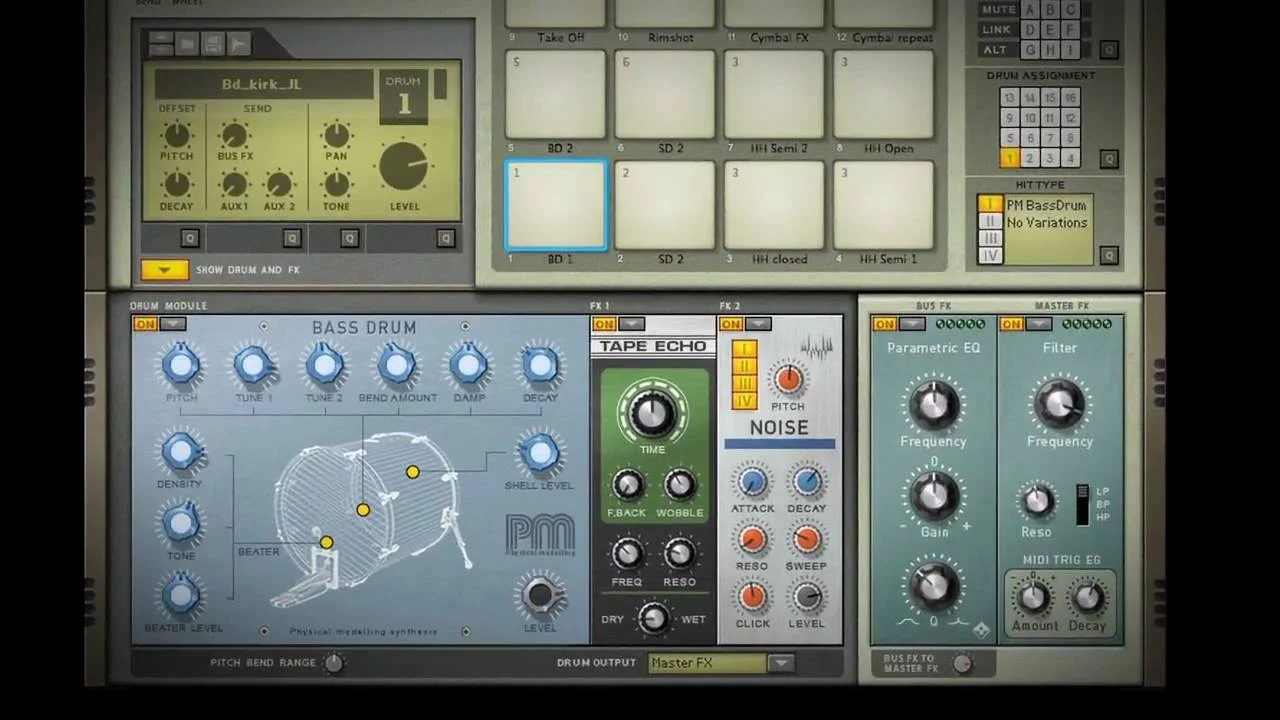This screenshot has height=720, width=1280.
Task: Click the Q button beside the pad group letters
Action: (1108, 49)
